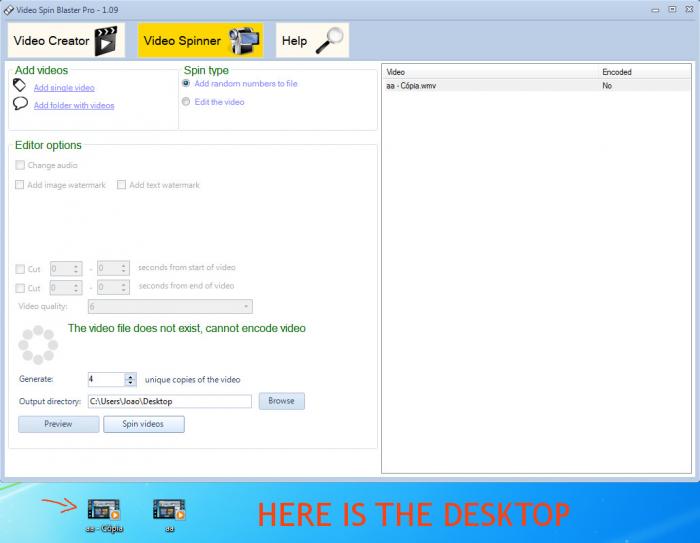Click the magnifying glass Help icon

(x=330, y=41)
